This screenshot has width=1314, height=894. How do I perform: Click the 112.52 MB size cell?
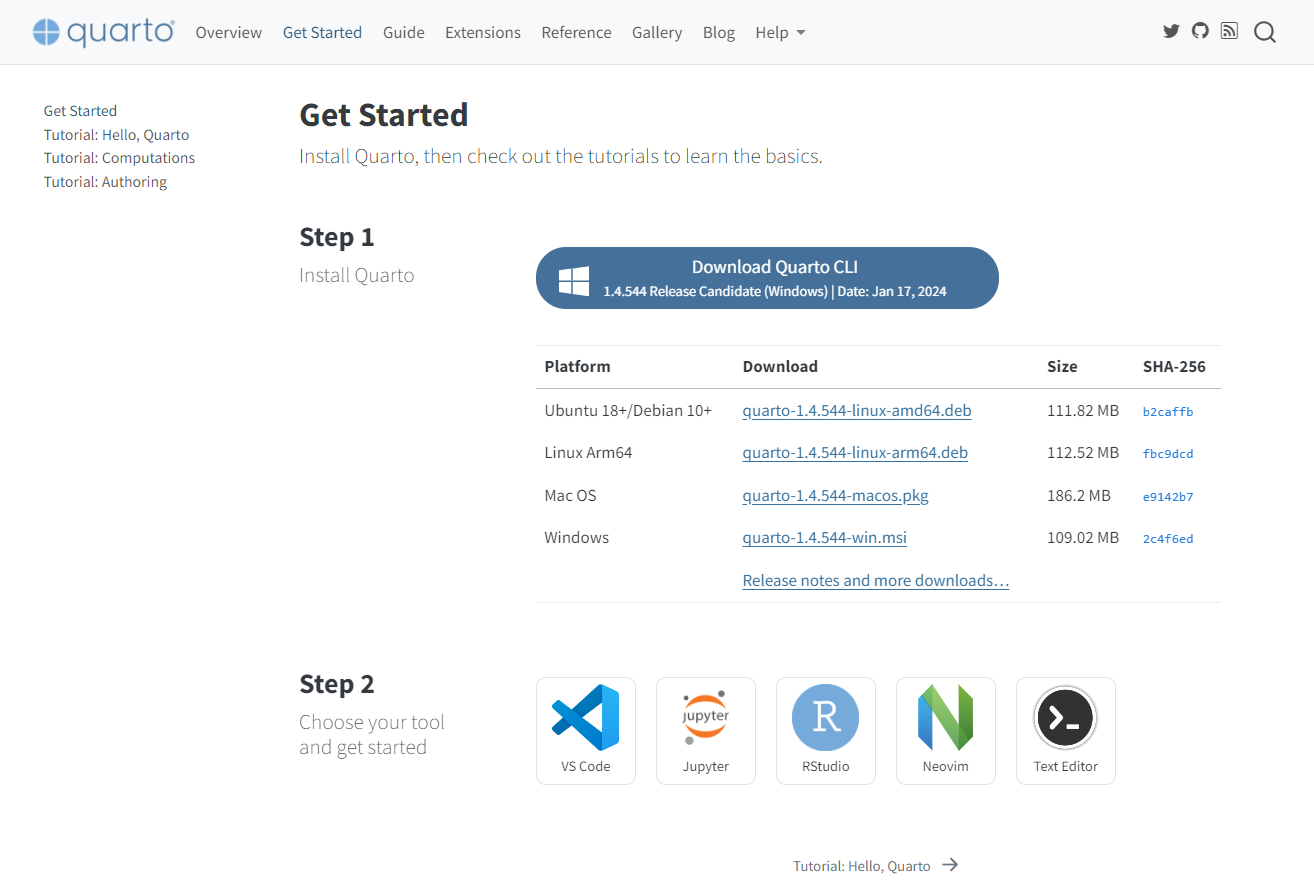click(x=1083, y=452)
